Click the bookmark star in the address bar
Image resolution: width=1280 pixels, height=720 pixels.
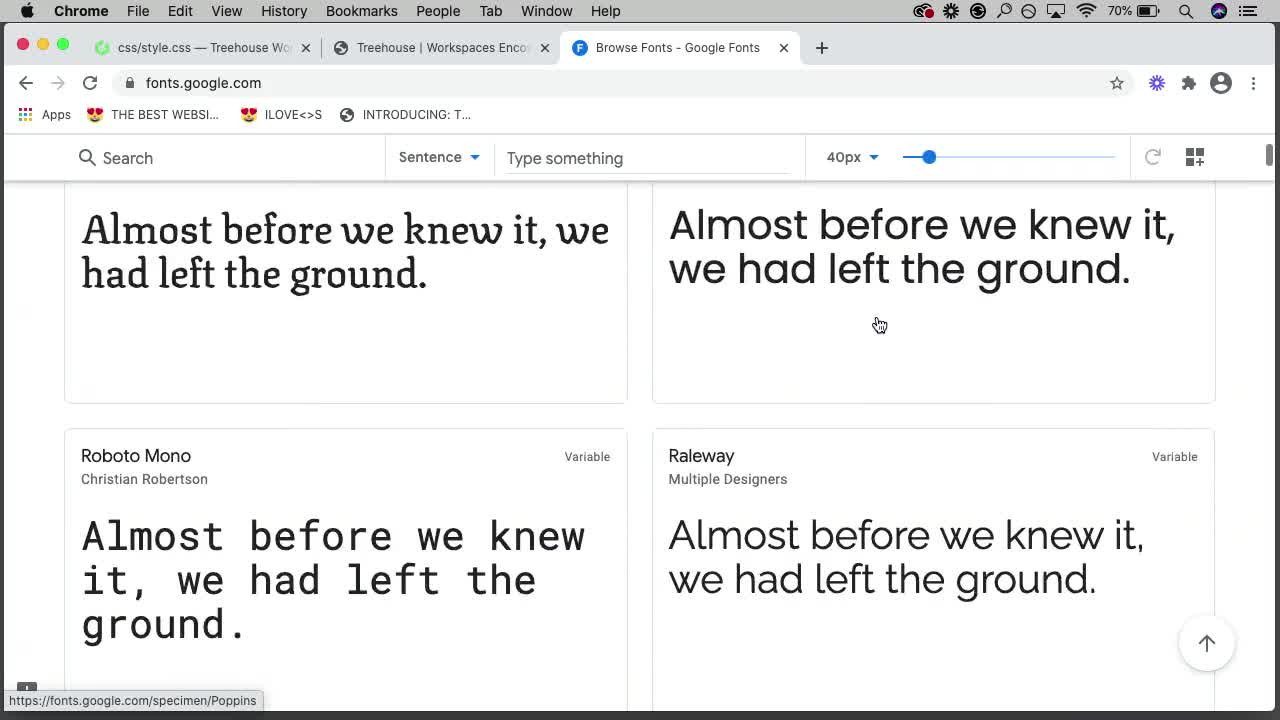click(1116, 83)
